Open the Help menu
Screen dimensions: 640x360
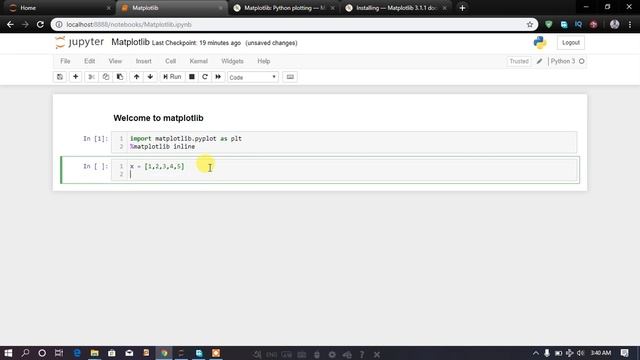(263, 61)
